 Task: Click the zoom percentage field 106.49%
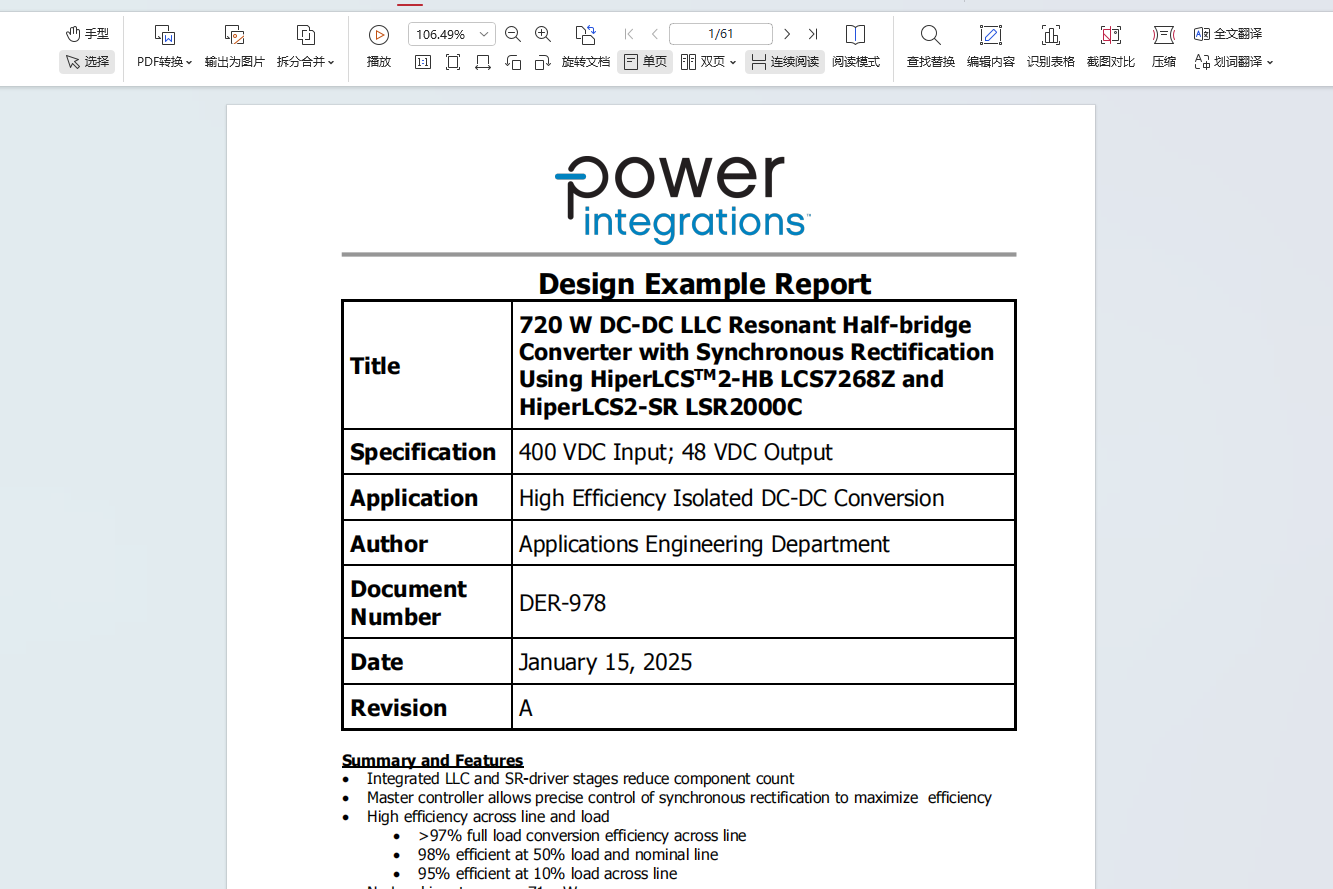click(441, 34)
